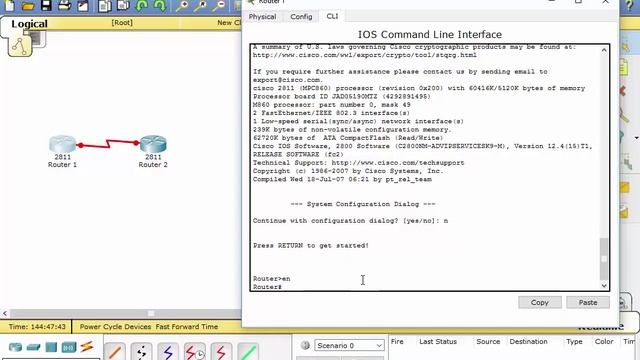Viewport: 640px width, 360px height.
Task: Pick the serial DCE cable with clock
Action: (x=195, y=351)
